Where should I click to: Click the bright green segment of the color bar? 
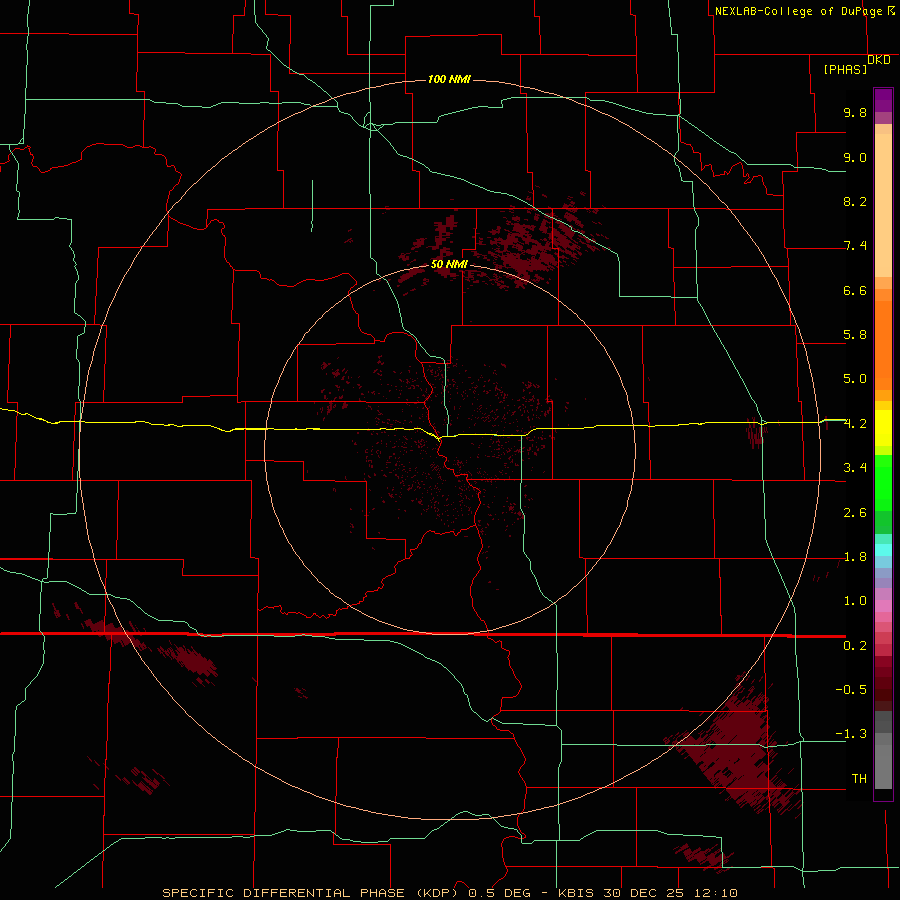click(x=883, y=483)
